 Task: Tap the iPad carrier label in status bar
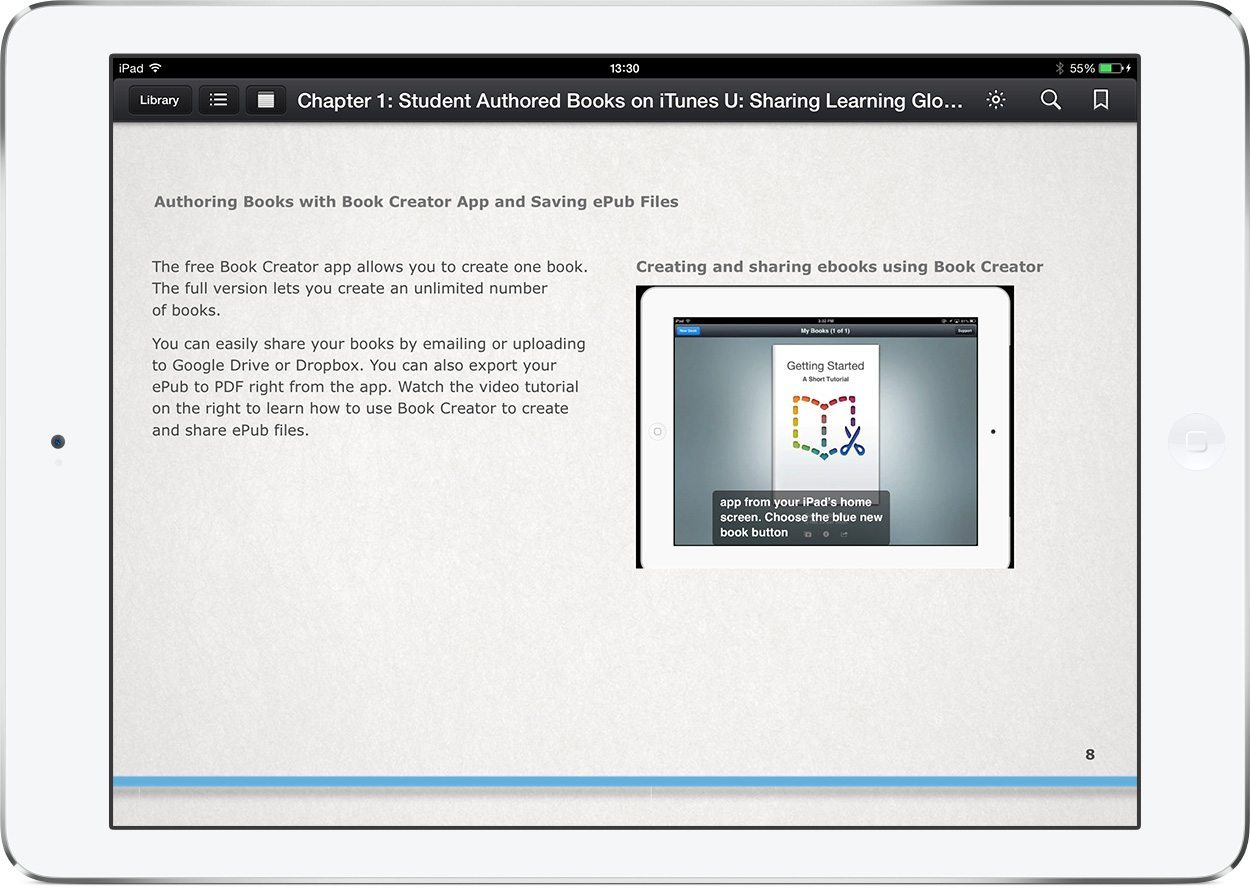(x=131, y=68)
